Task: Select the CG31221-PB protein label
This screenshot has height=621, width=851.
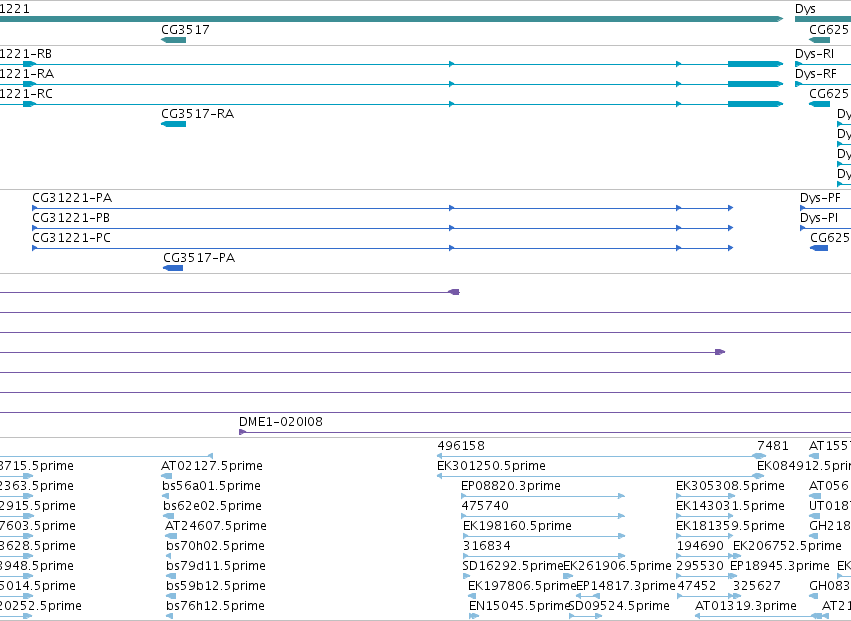Action: (71, 218)
